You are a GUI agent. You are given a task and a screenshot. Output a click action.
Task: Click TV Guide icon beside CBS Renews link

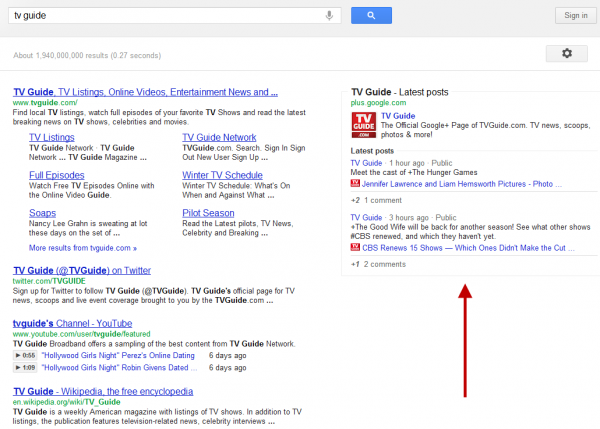355,247
